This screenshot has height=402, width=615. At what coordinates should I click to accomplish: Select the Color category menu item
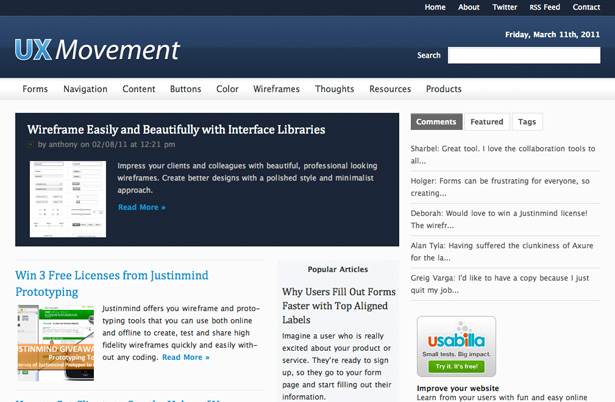227,89
